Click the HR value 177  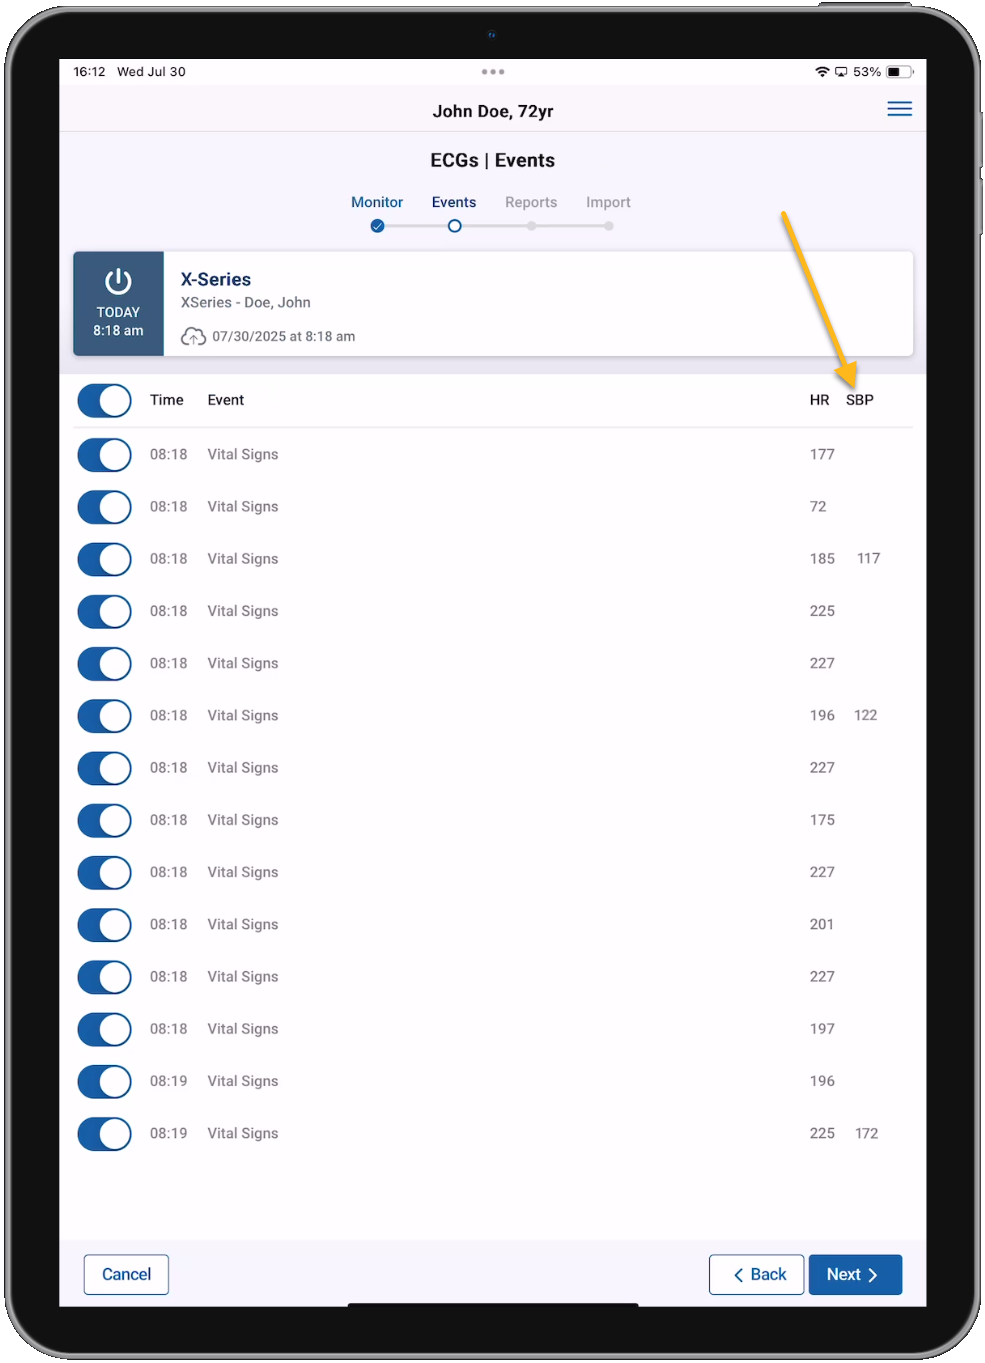coord(822,454)
